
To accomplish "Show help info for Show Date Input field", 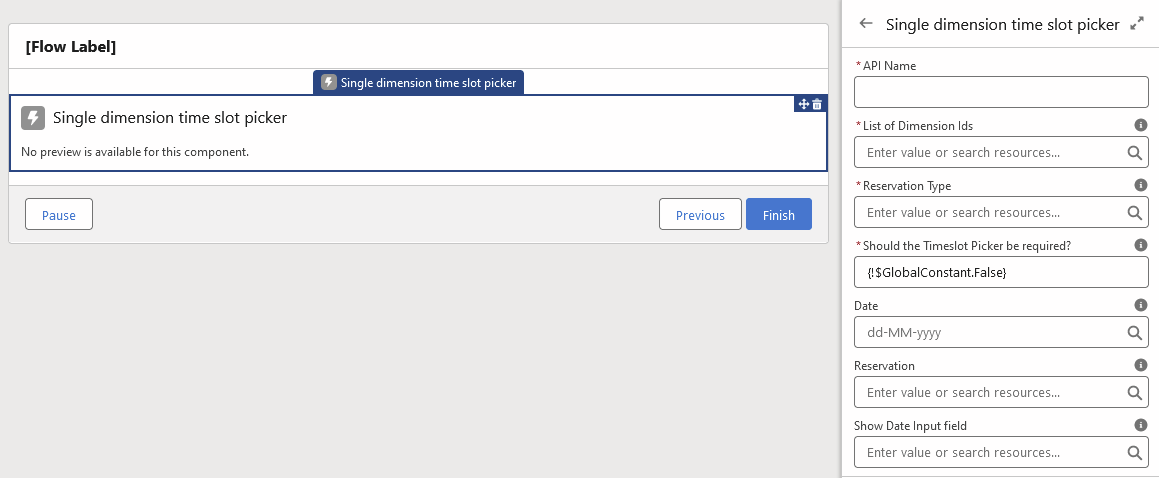I will coord(1140,426).
